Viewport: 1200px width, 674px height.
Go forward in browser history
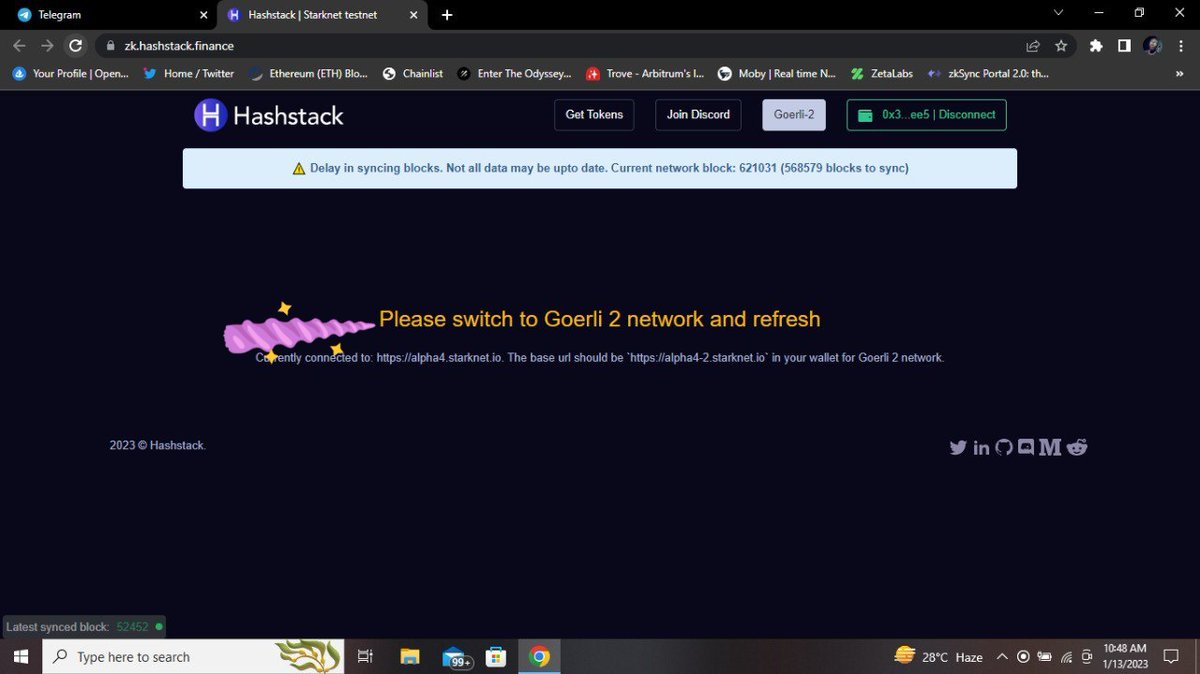point(47,46)
